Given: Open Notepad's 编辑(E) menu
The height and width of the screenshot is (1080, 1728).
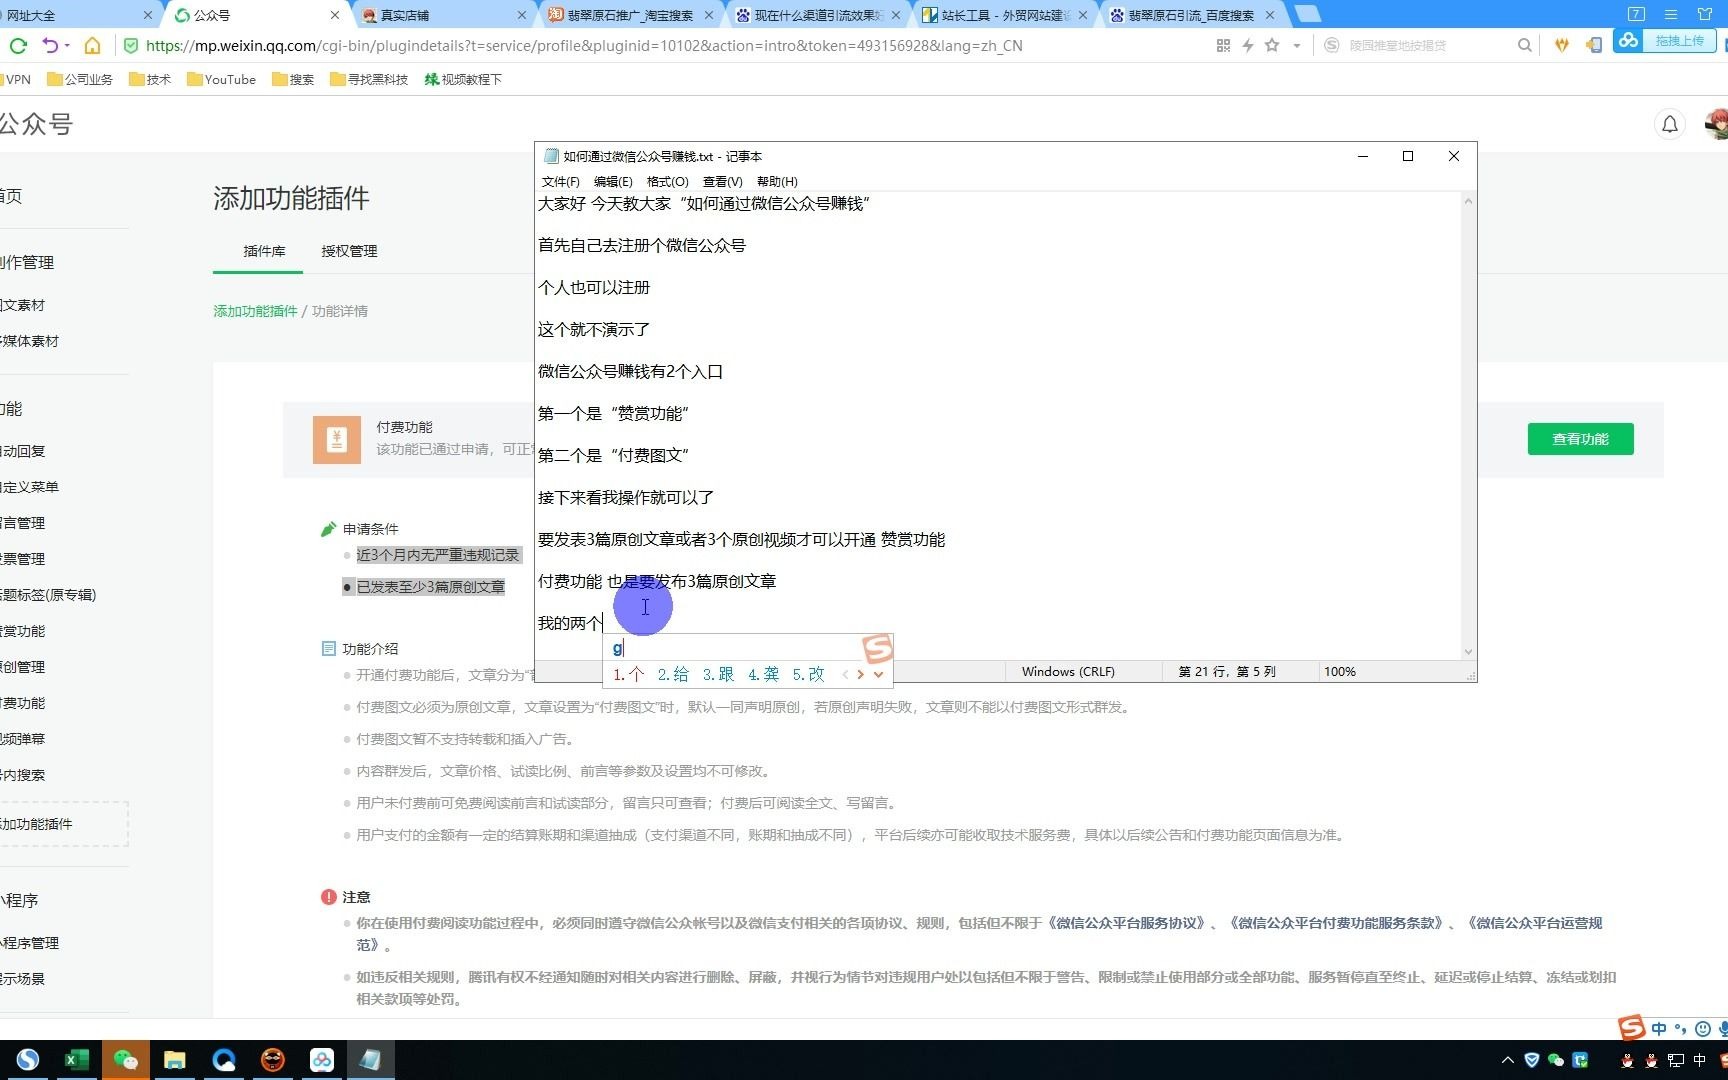Looking at the screenshot, I should [613, 181].
